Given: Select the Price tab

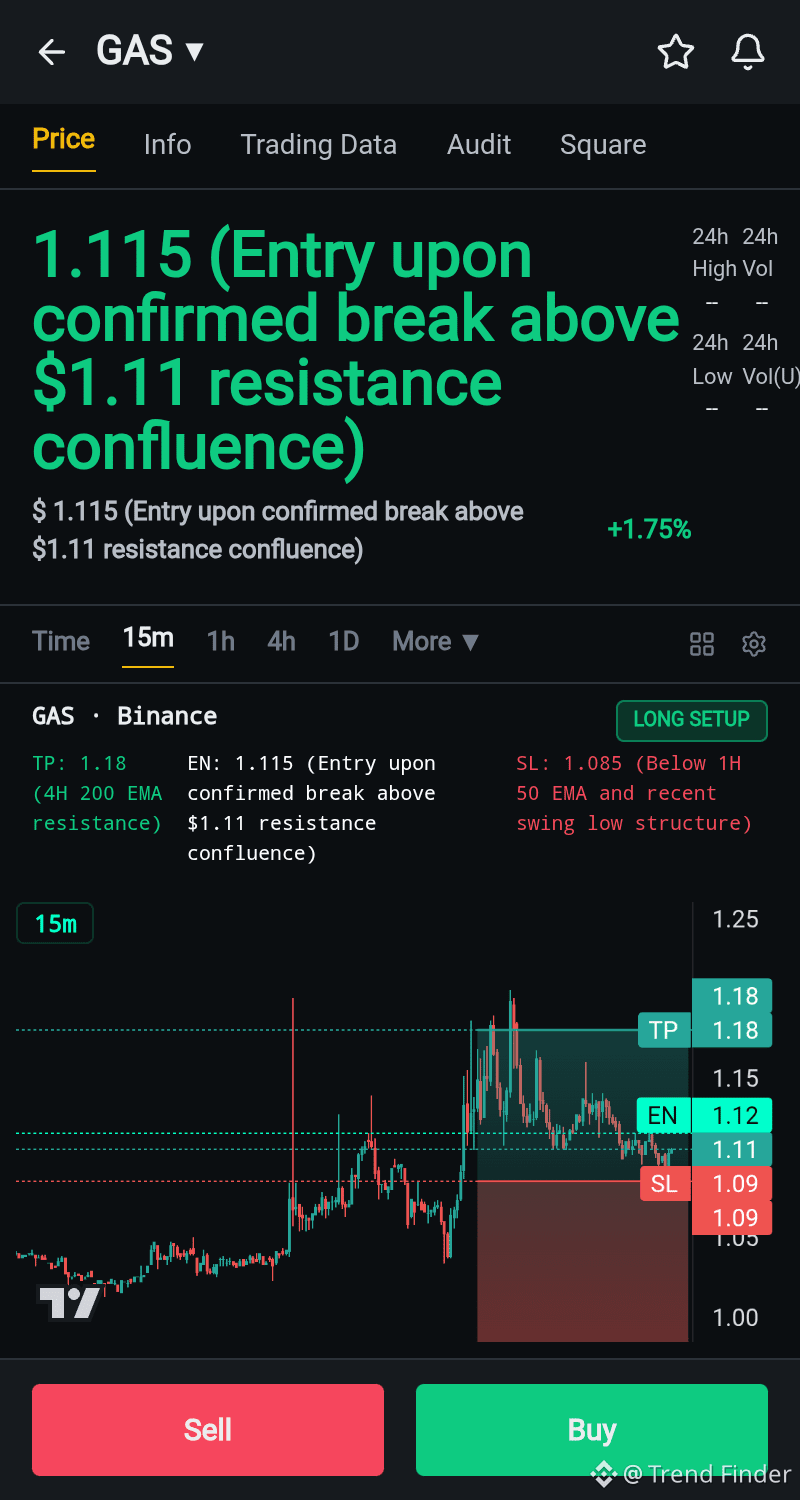Looking at the screenshot, I should tap(64, 139).
